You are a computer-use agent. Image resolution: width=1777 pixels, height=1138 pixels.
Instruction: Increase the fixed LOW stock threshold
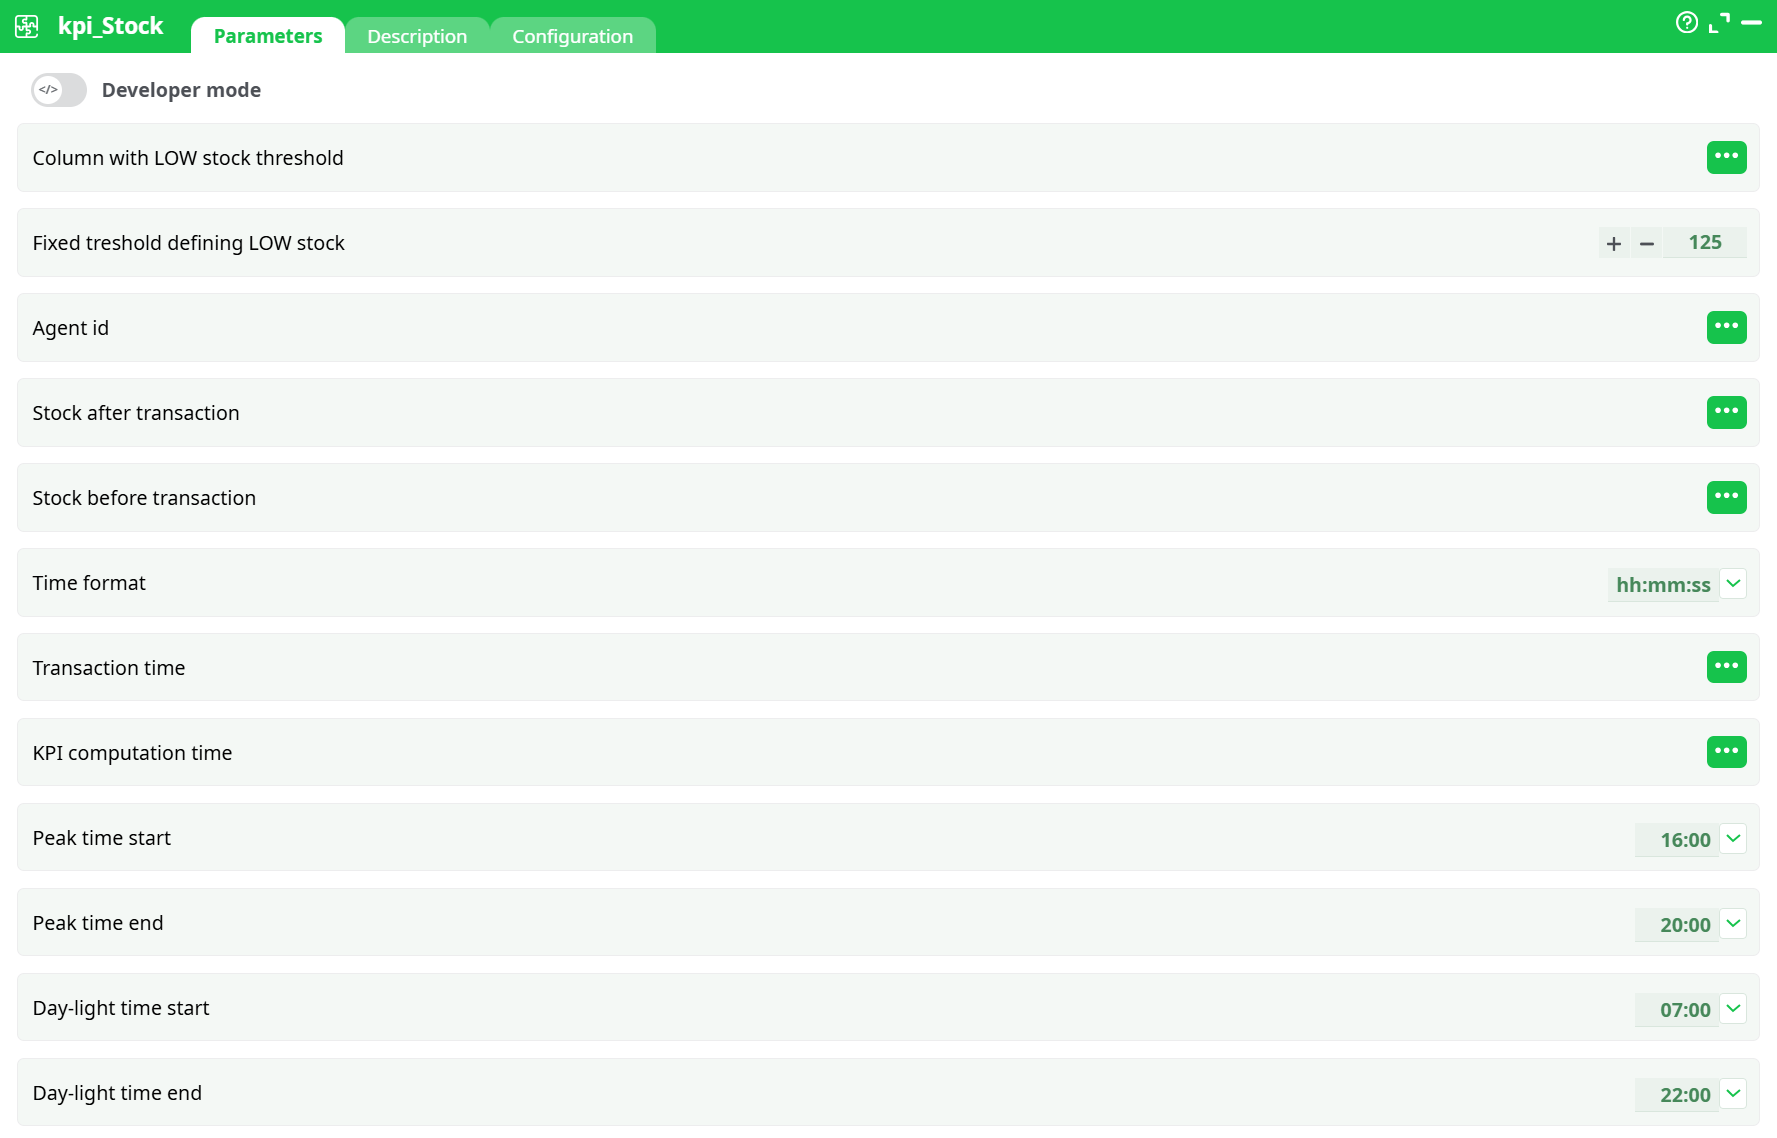(1614, 242)
